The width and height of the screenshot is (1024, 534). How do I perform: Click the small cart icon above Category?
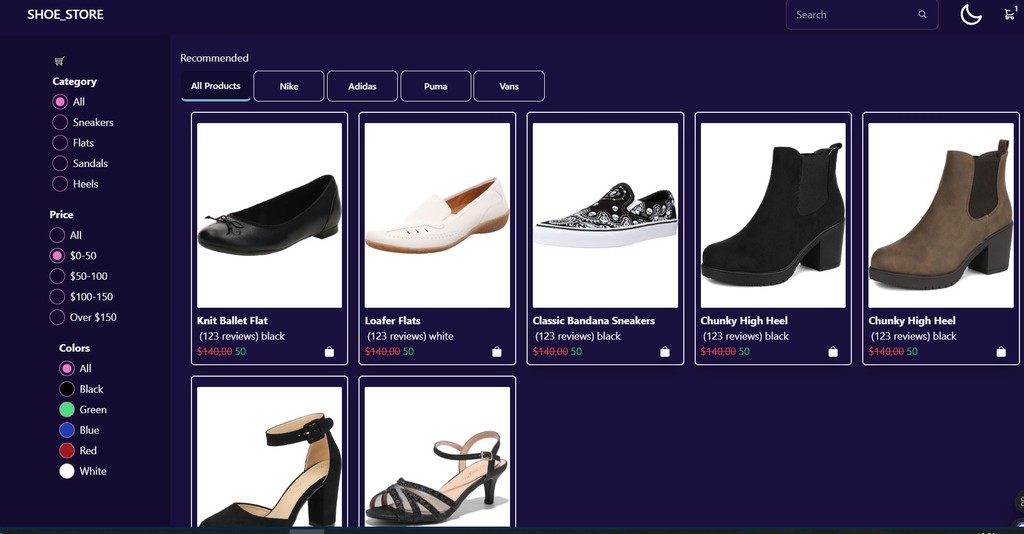click(x=59, y=61)
